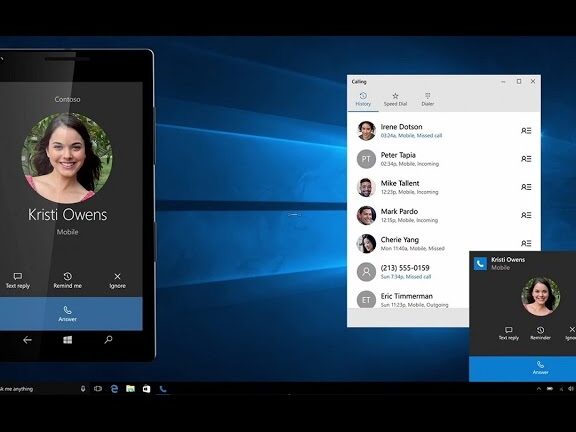Image resolution: width=576 pixels, height=432 pixels.
Task: Click the Ask me anything search box
Action: (x=37, y=389)
